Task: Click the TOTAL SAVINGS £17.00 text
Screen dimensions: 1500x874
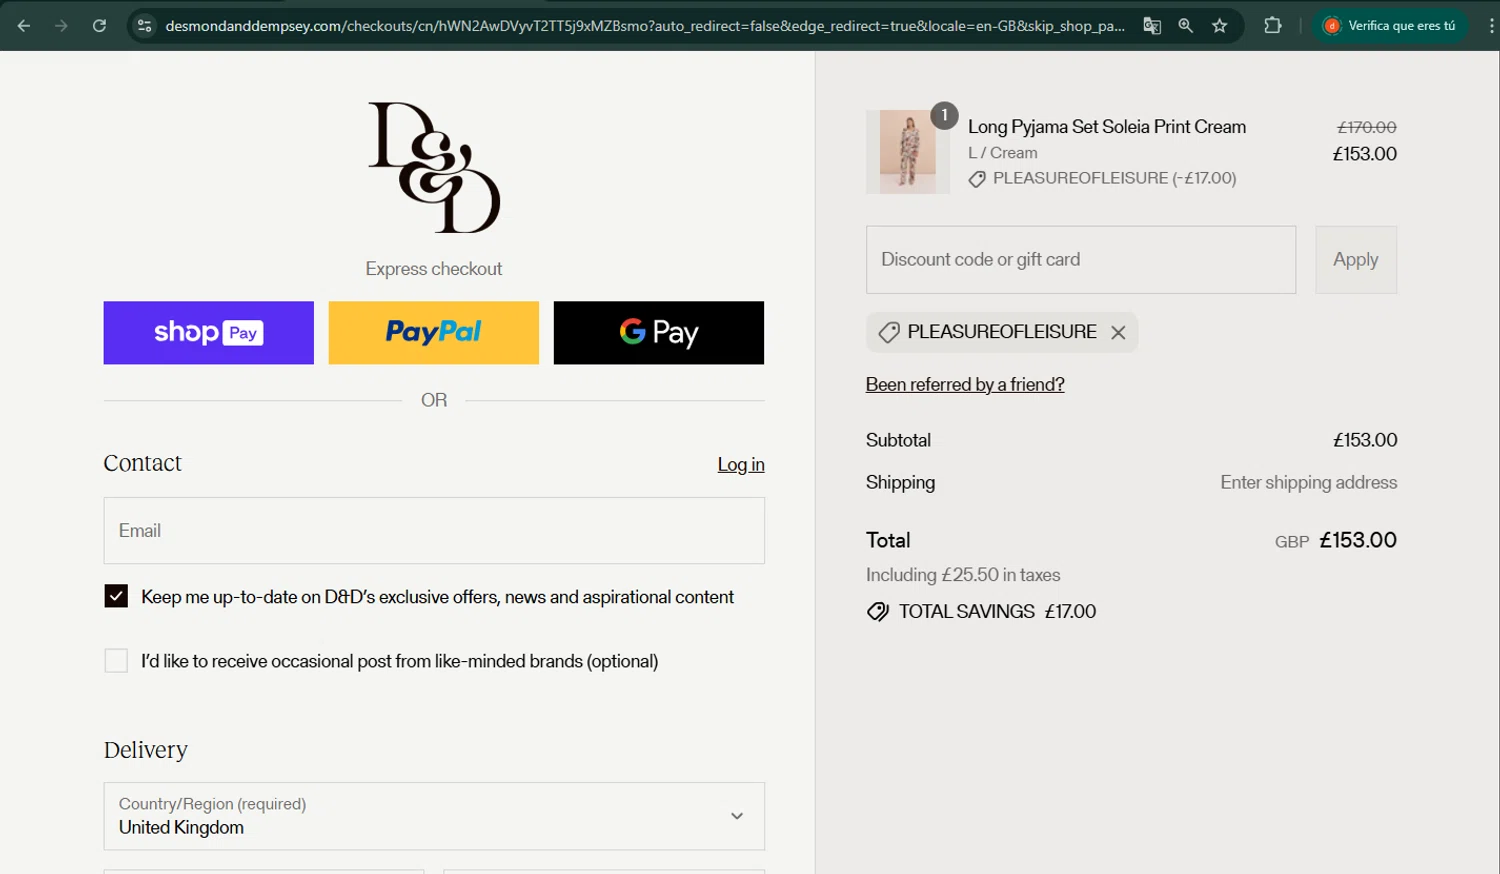Action: coord(997,612)
